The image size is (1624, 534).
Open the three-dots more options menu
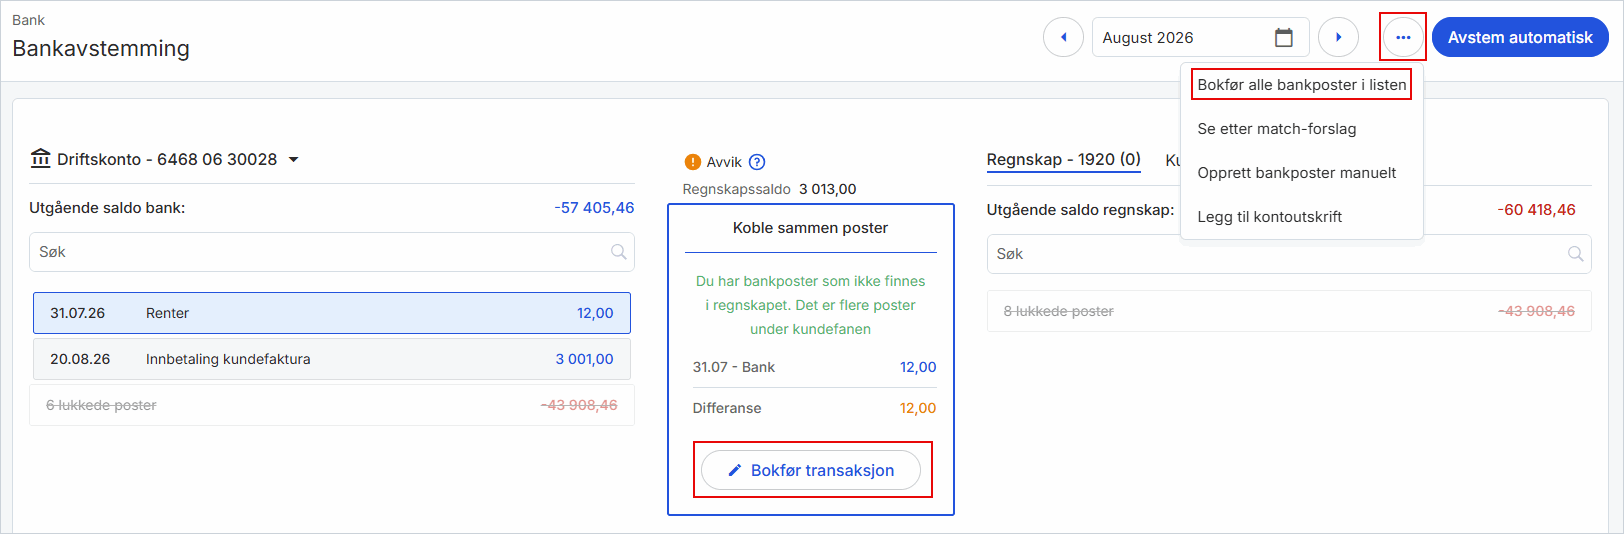pyautogui.click(x=1403, y=38)
